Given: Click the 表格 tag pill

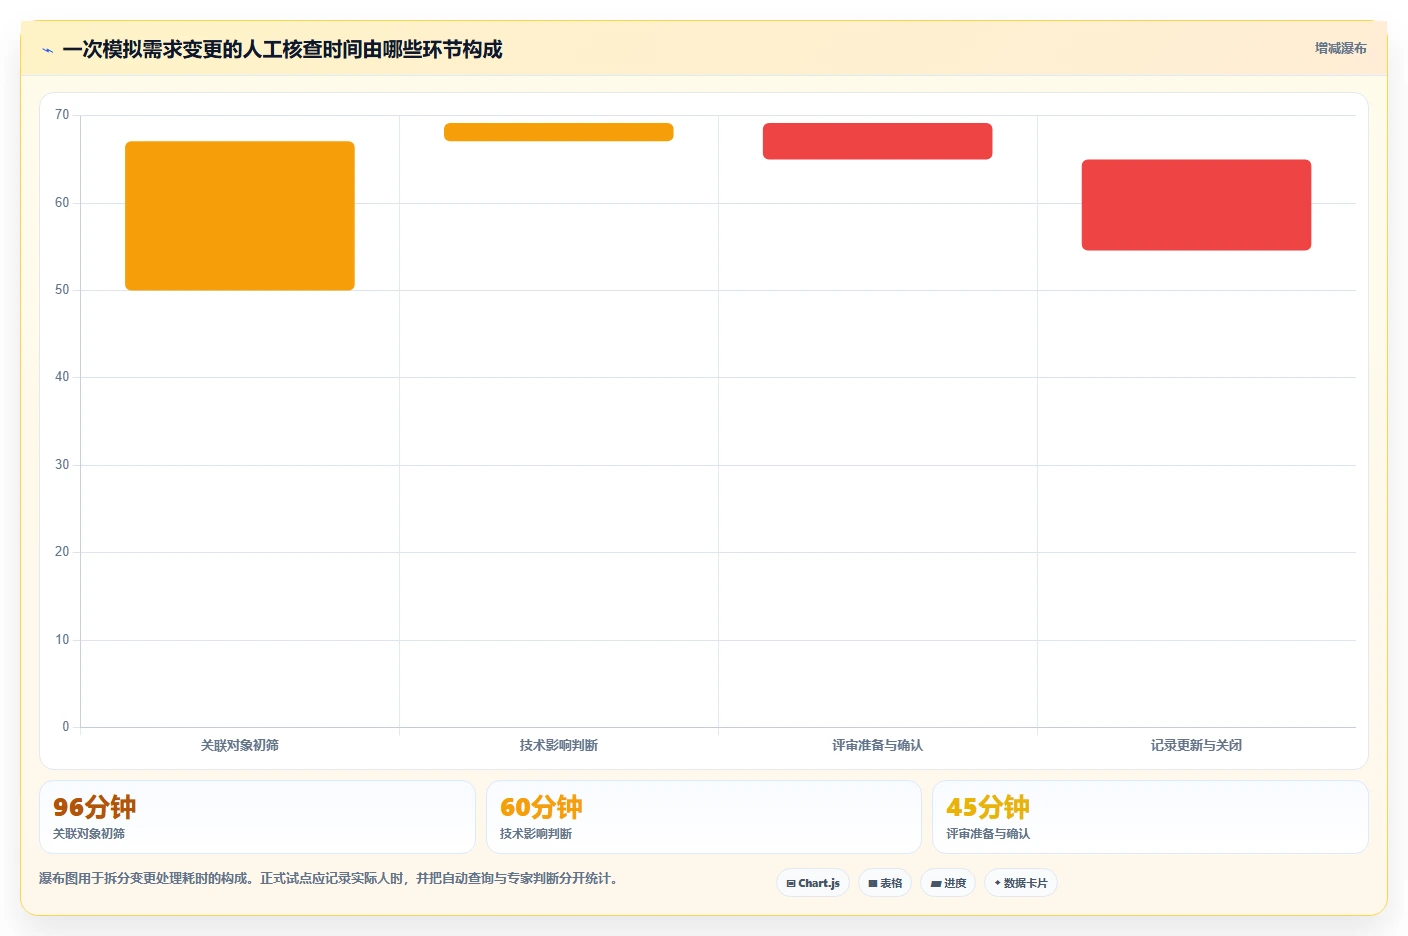Looking at the screenshot, I should pos(885,883).
